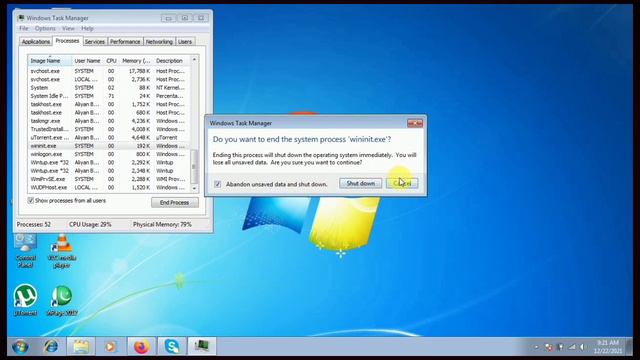640x360 pixels.
Task: Open Windows Media Player from taskbar
Action: [x=111, y=347]
